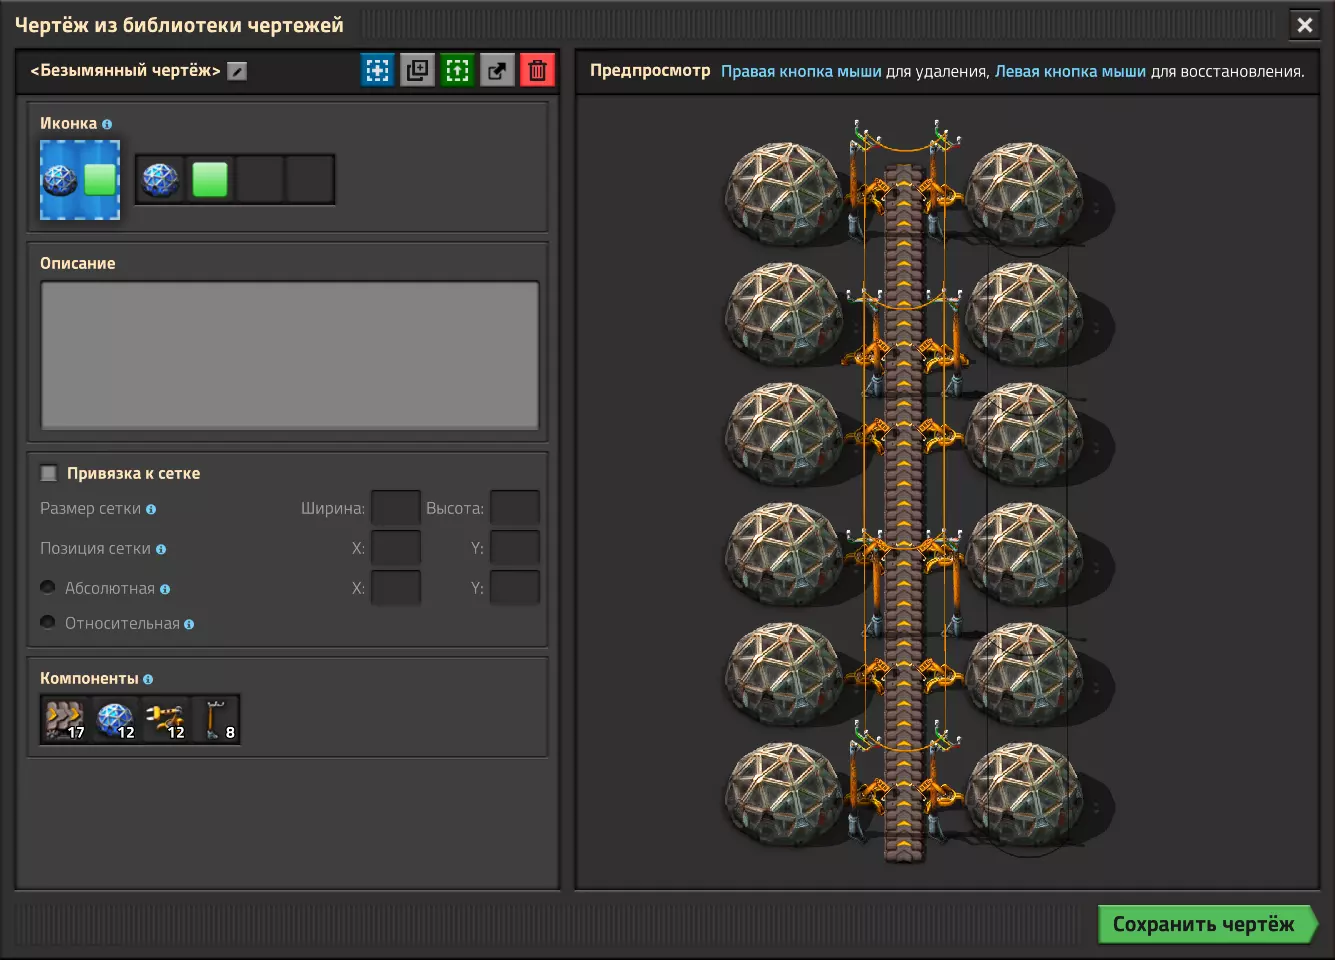Choose the third empty icon slot
This screenshot has height=960, width=1335.
click(x=260, y=180)
